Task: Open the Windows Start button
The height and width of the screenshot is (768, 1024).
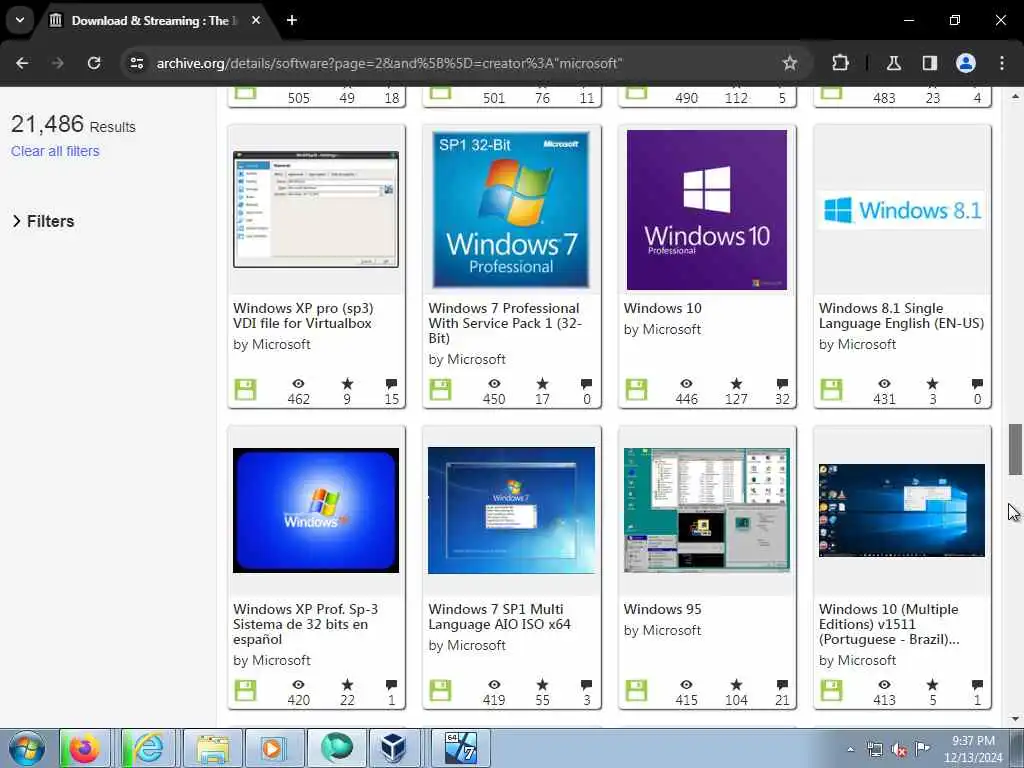Action: pyautogui.click(x=26, y=748)
